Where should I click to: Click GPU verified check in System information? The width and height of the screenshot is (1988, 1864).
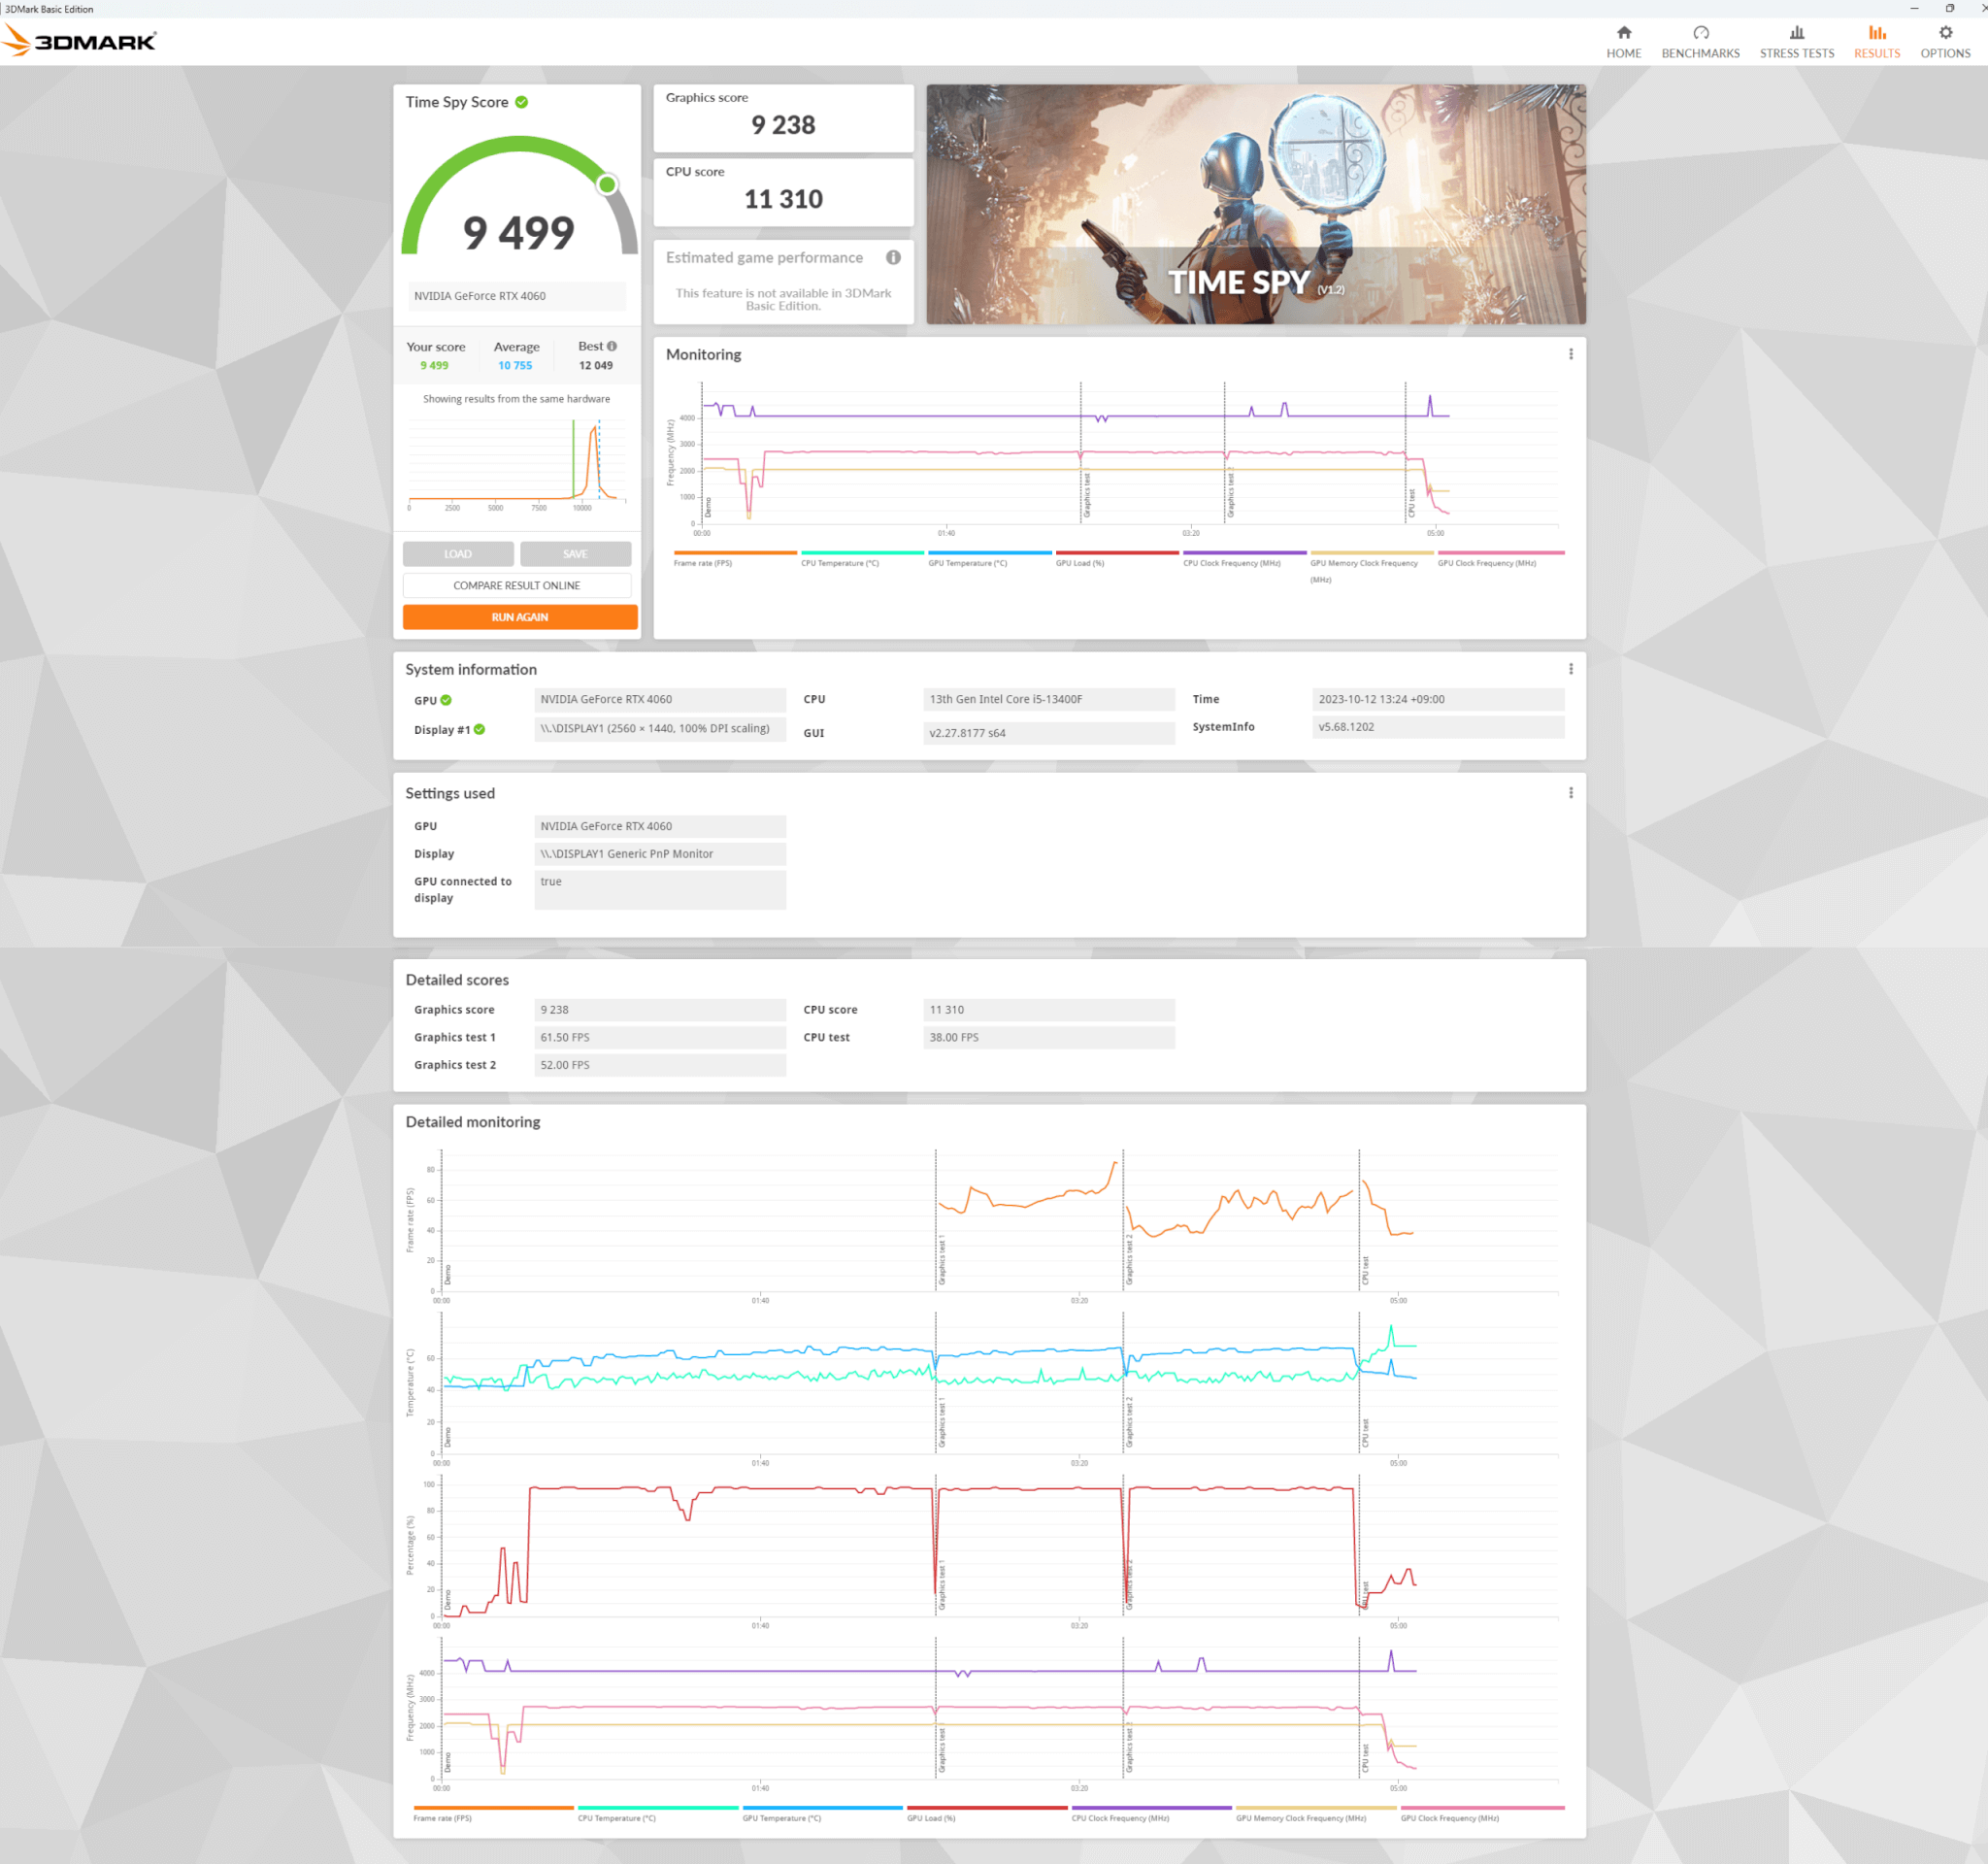tap(446, 700)
